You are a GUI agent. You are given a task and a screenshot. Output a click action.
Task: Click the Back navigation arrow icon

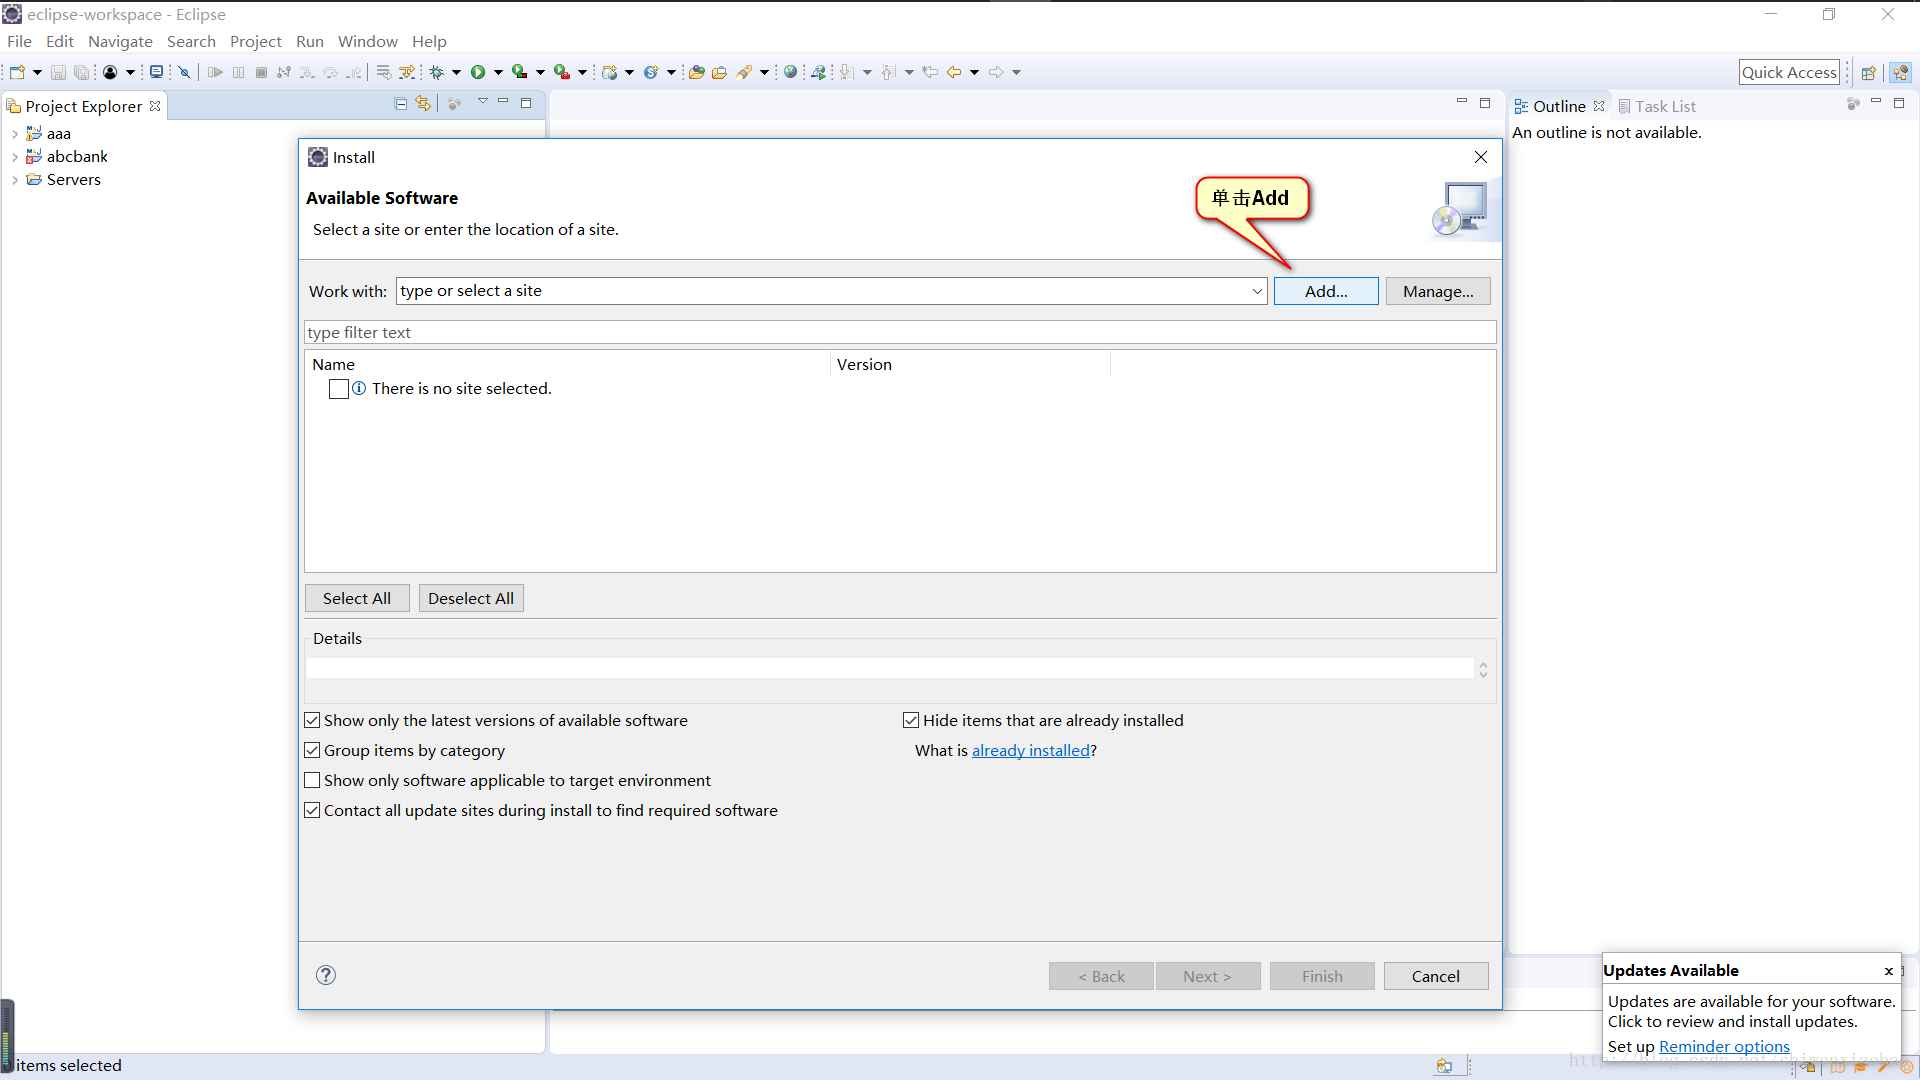tap(954, 72)
